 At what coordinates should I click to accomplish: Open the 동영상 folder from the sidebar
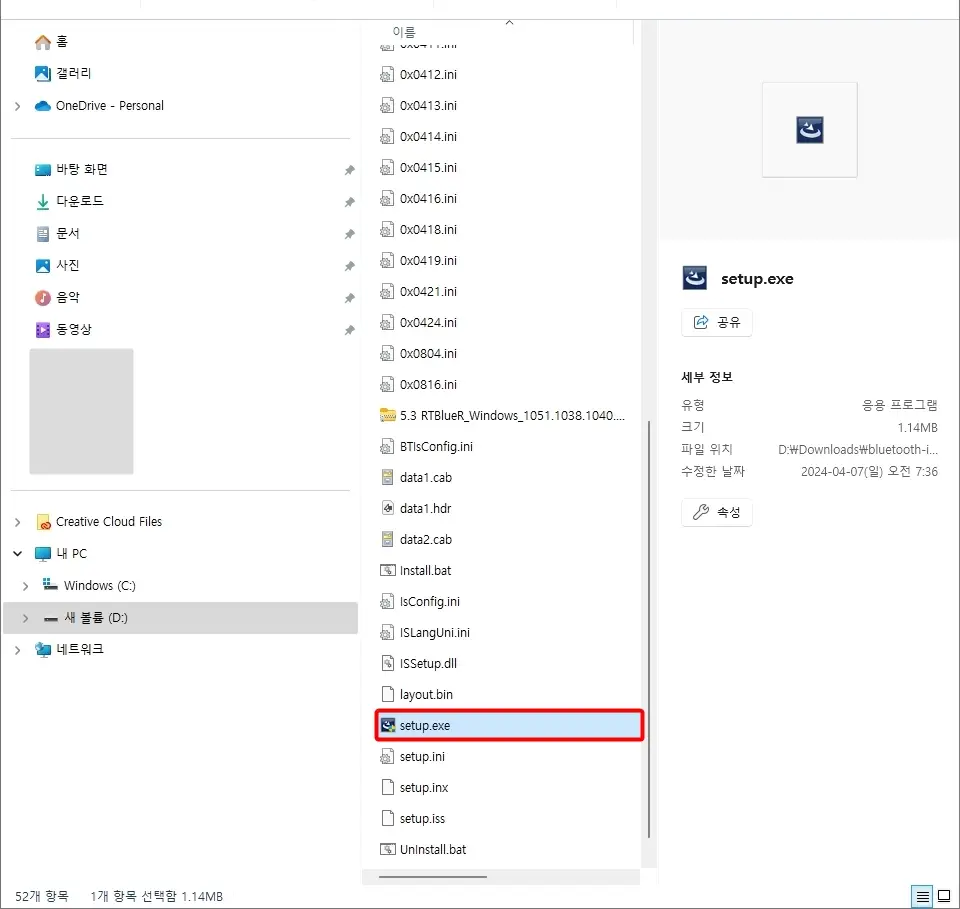[78, 329]
